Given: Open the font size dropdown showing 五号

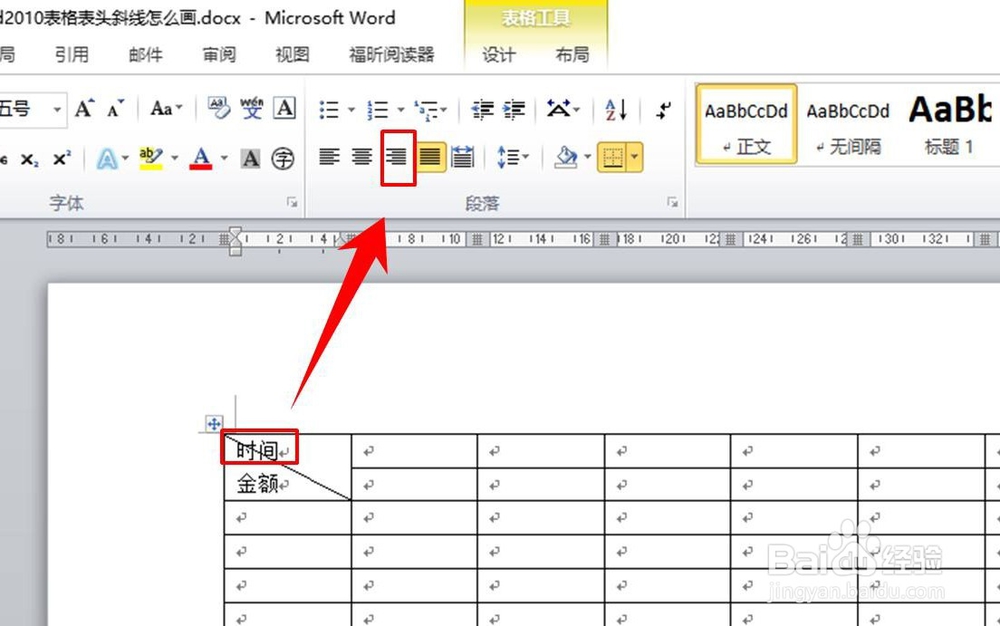Looking at the screenshot, I should click(58, 109).
